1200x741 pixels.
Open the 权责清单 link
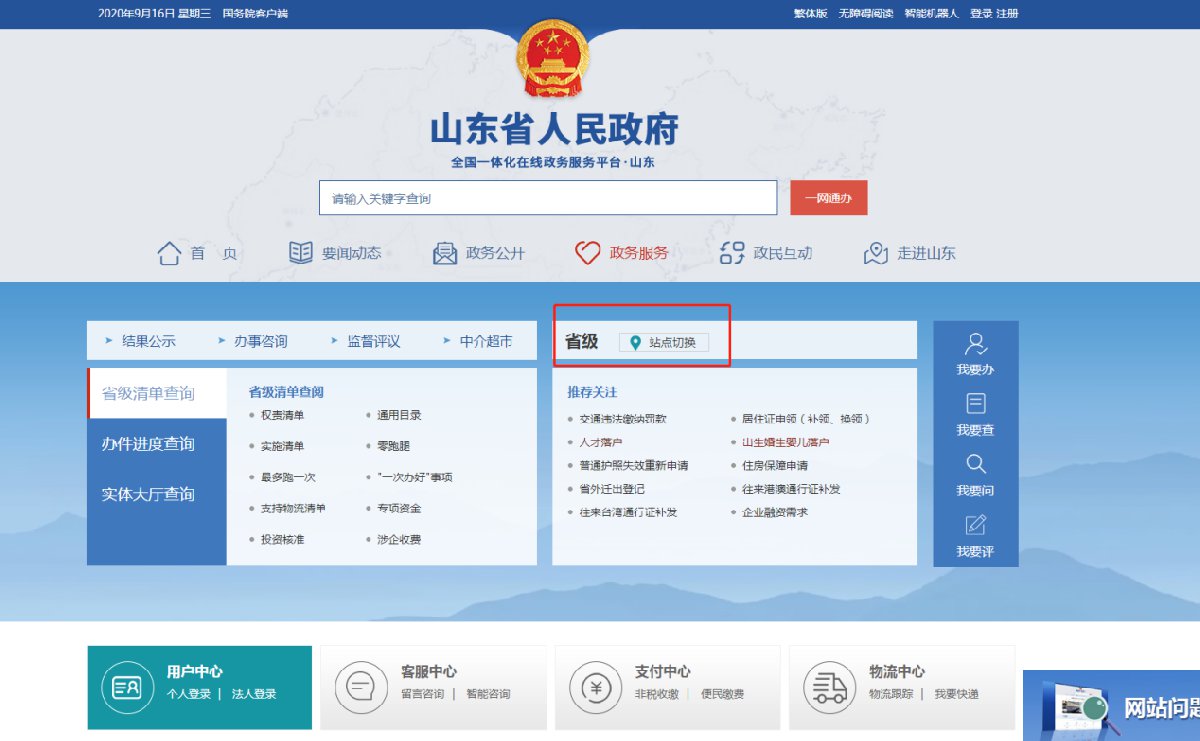coord(282,415)
